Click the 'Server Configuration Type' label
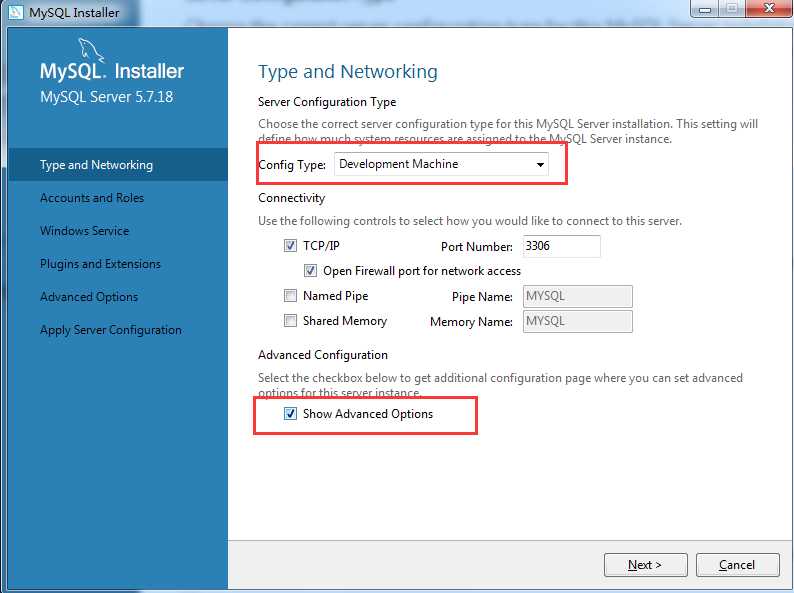Screen dimensions: 794x593 point(327,102)
